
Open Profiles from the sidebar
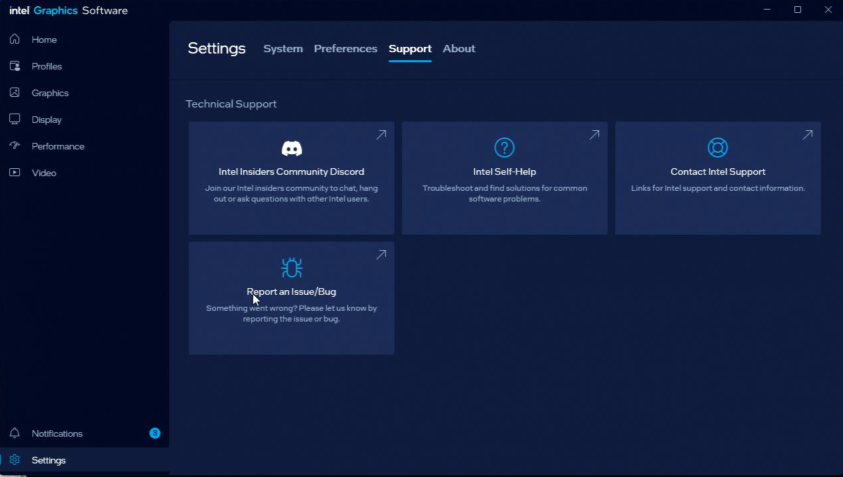[47, 67]
